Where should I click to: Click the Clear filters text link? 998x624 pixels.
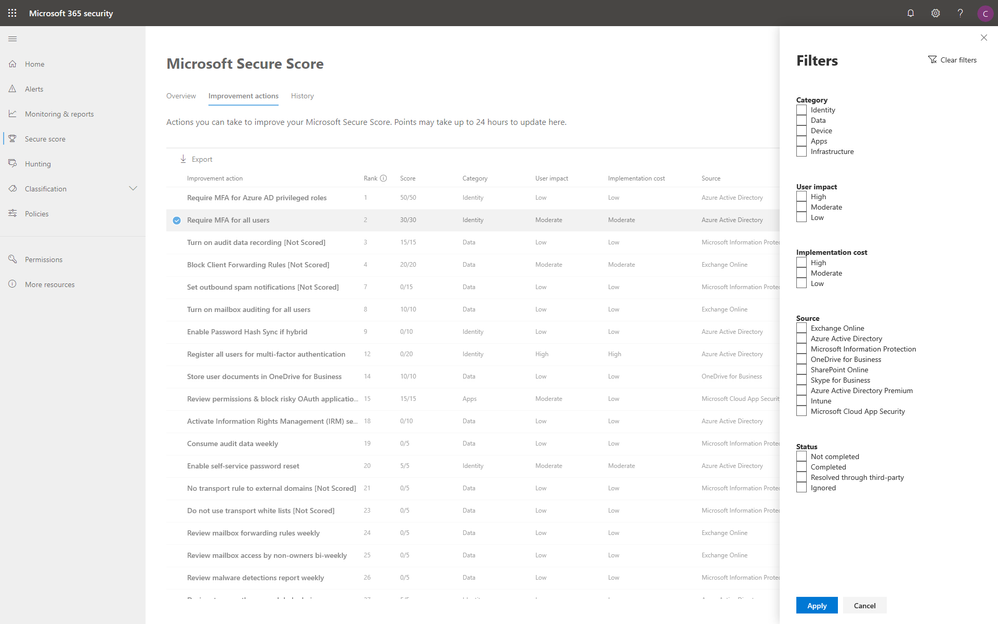(958, 60)
